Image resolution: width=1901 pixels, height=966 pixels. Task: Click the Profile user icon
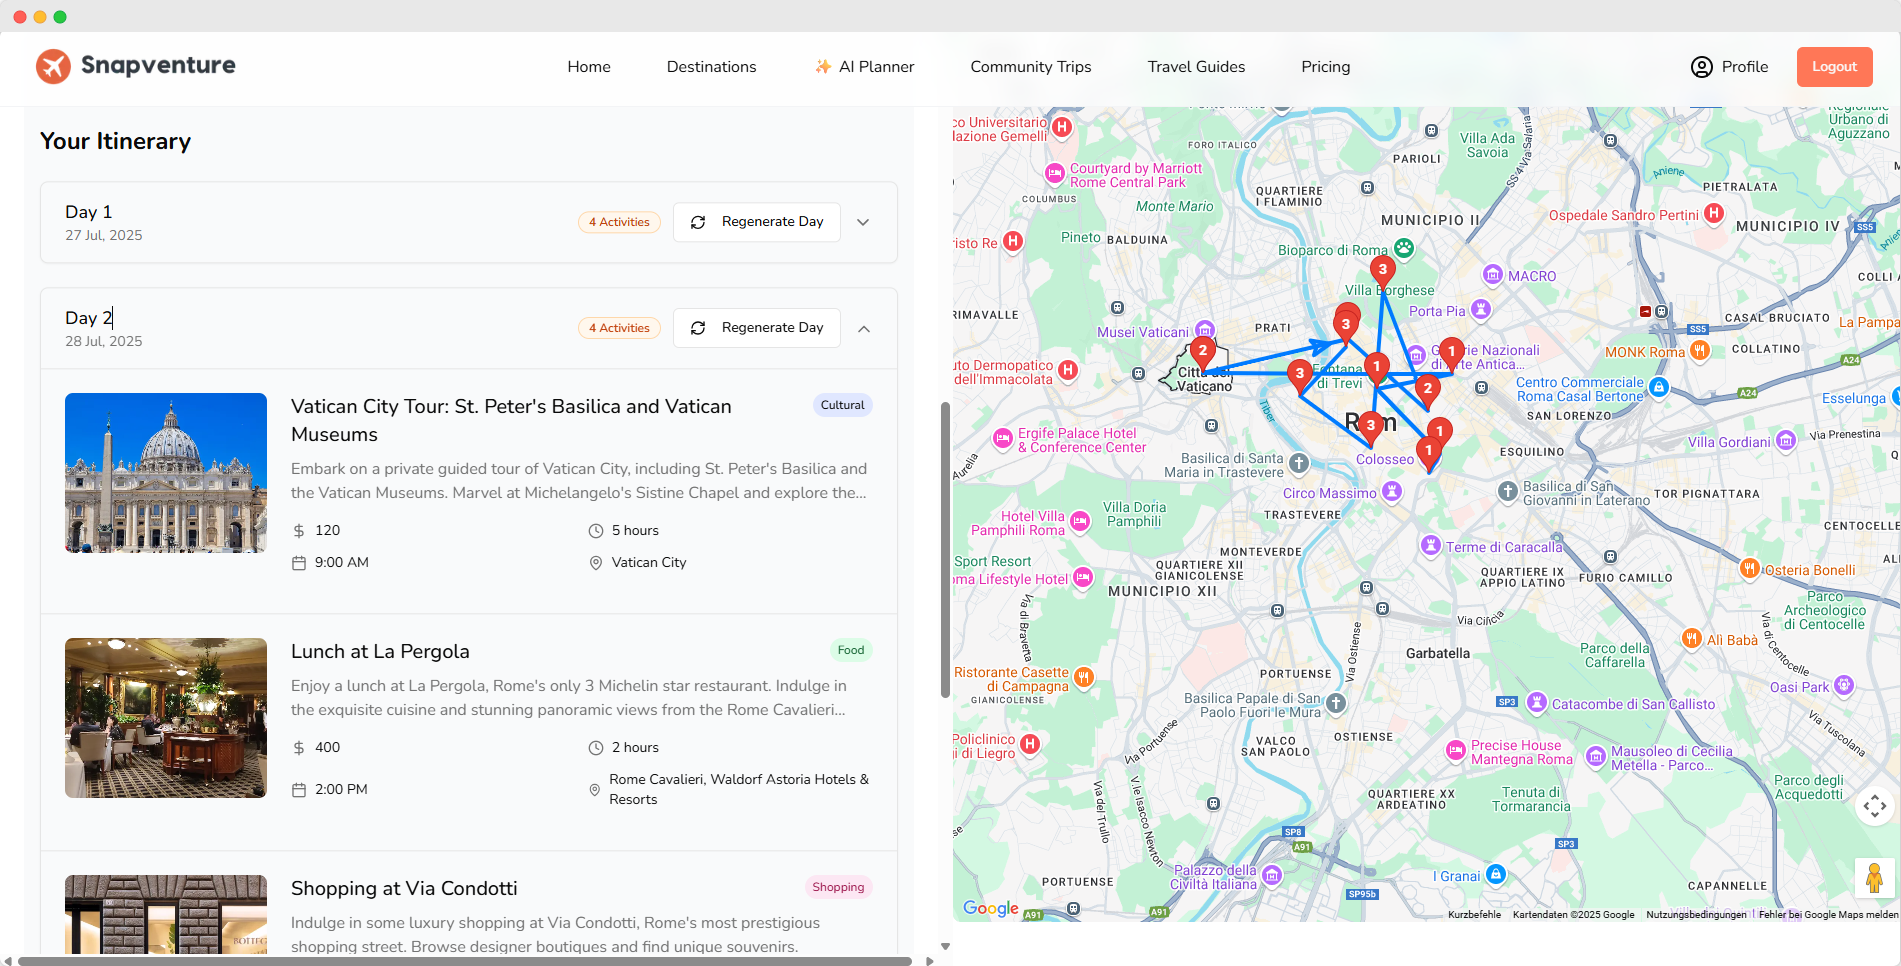click(x=1702, y=67)
